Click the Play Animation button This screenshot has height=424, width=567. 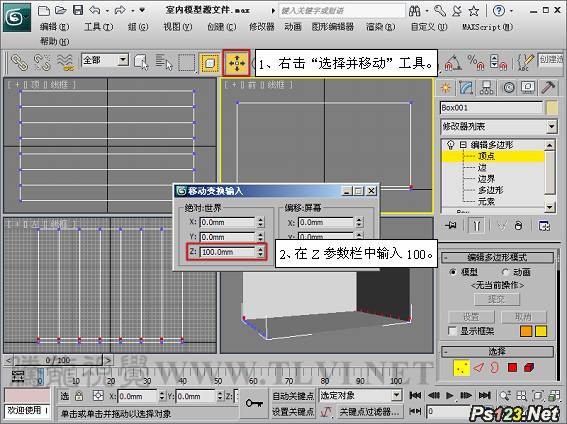[x=449, y=395]
